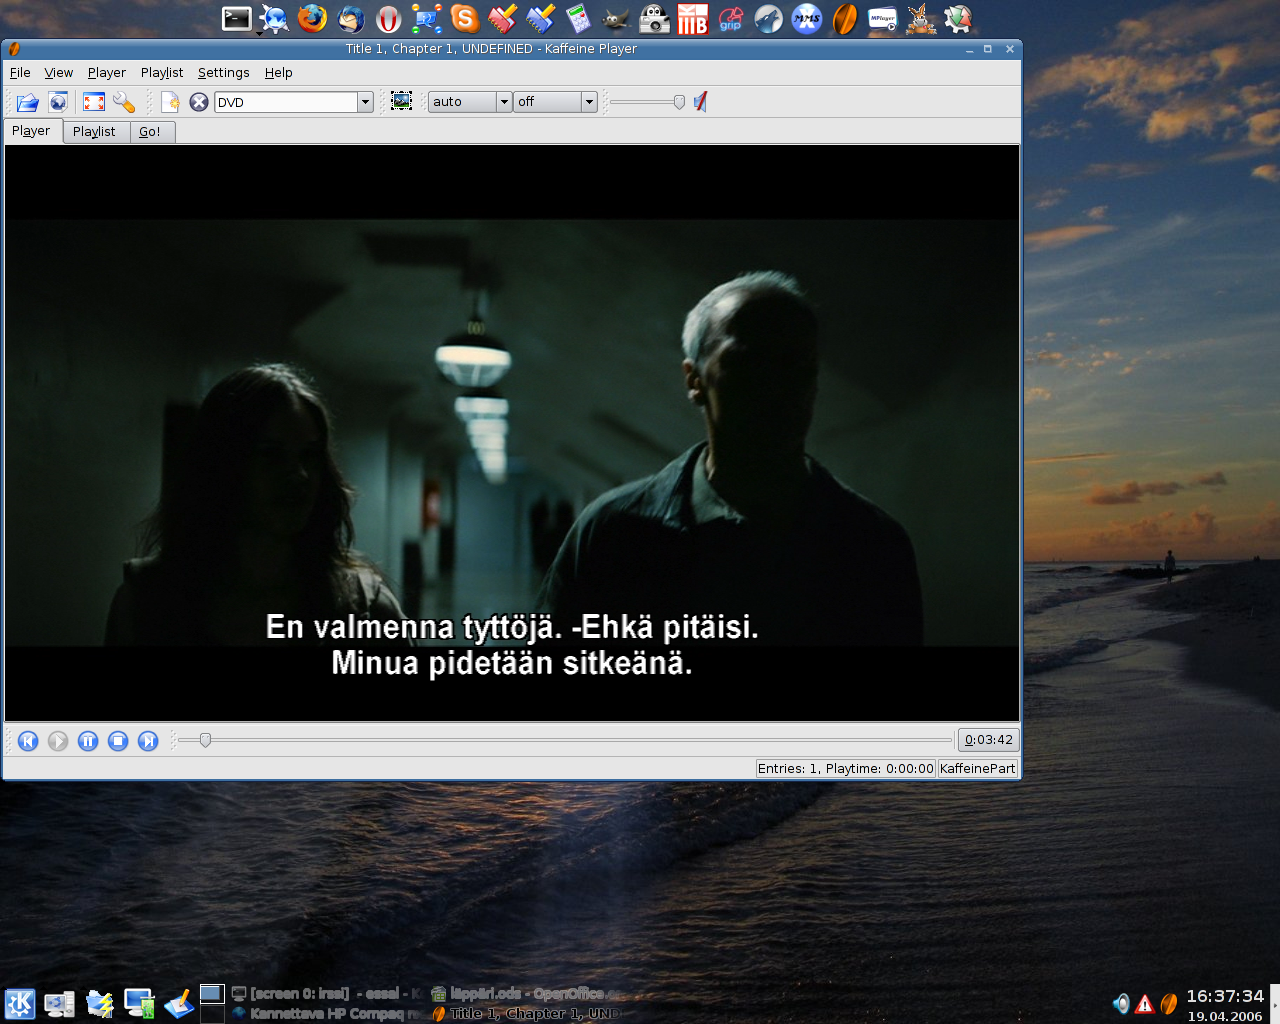
Task: Open the audio channel 'auto' dropdown
Action: click(x=469, y=102)
